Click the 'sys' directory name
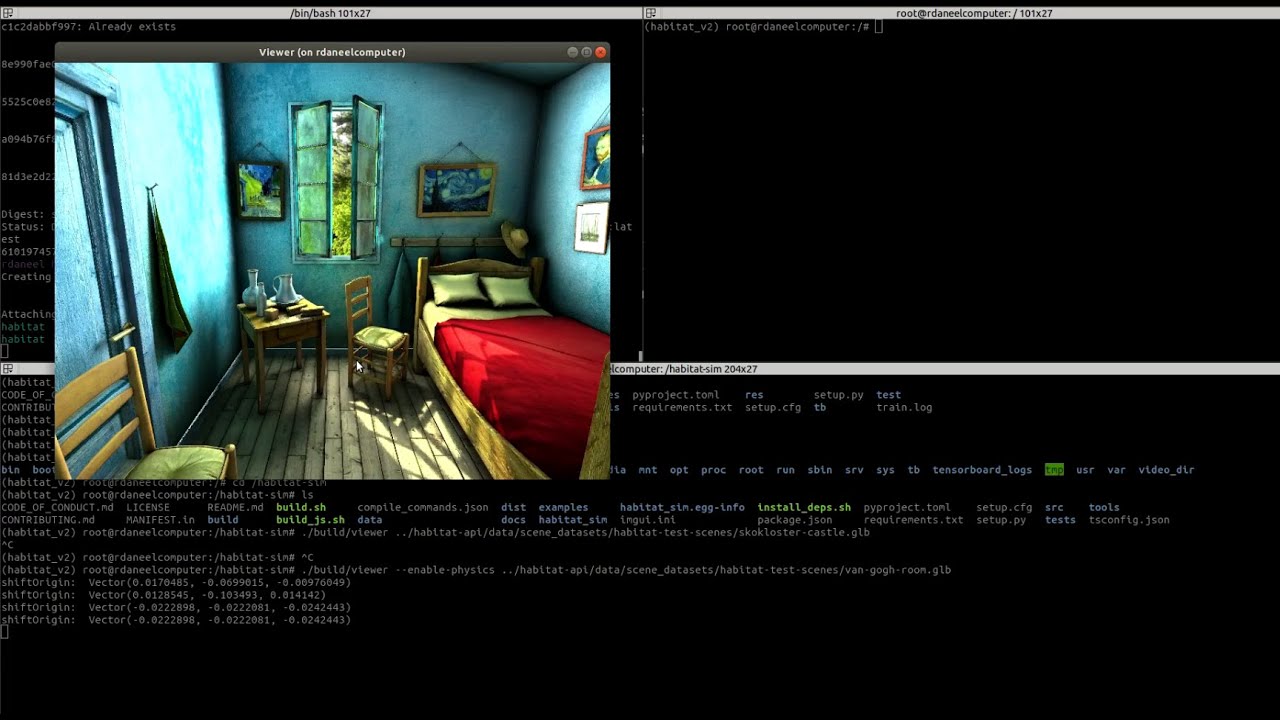This screenshot has height=720, width=1280. 885,470
